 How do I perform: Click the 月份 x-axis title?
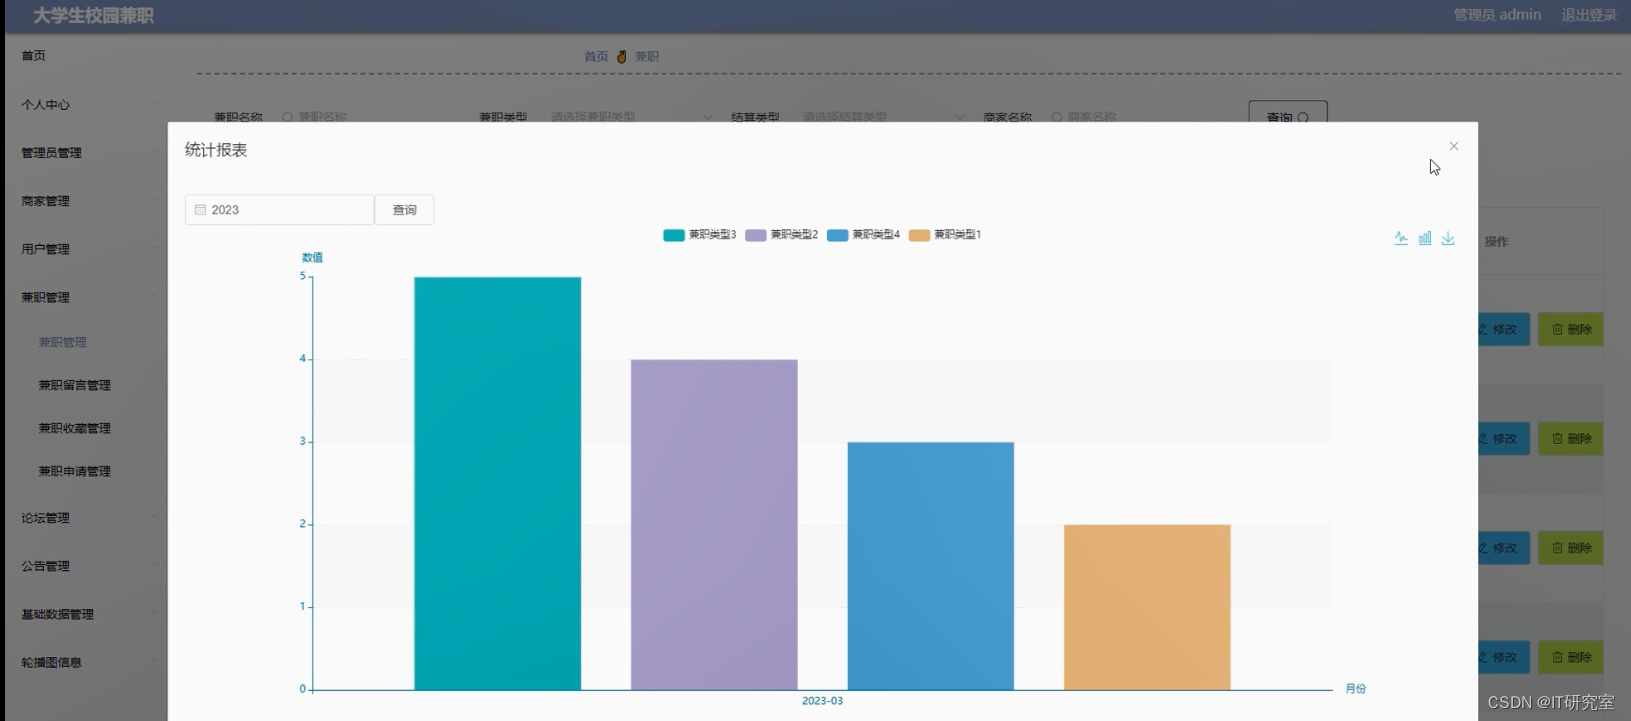(x=1355, y=689)
